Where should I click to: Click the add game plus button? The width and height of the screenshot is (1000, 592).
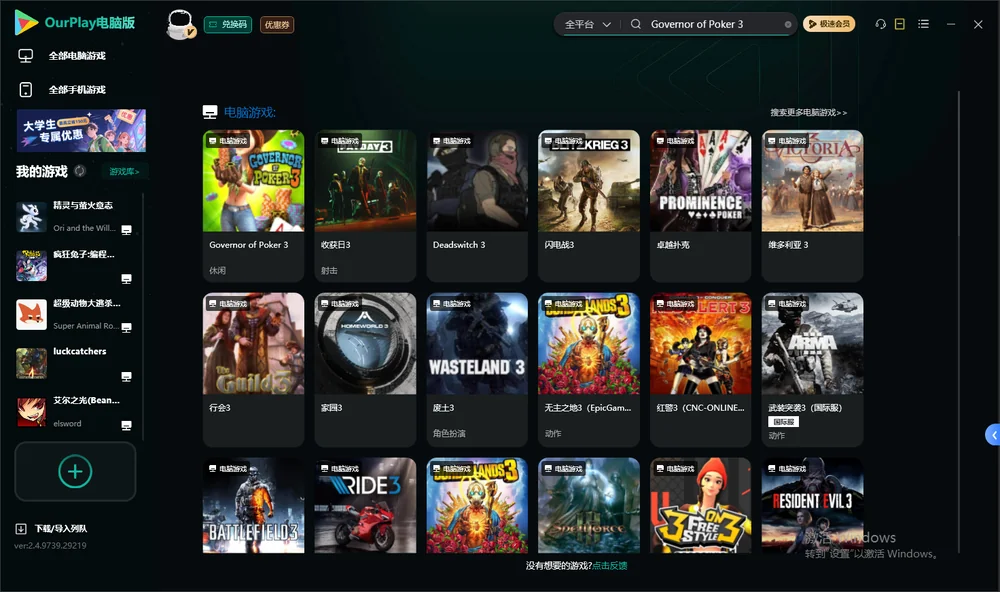(75, 471)
